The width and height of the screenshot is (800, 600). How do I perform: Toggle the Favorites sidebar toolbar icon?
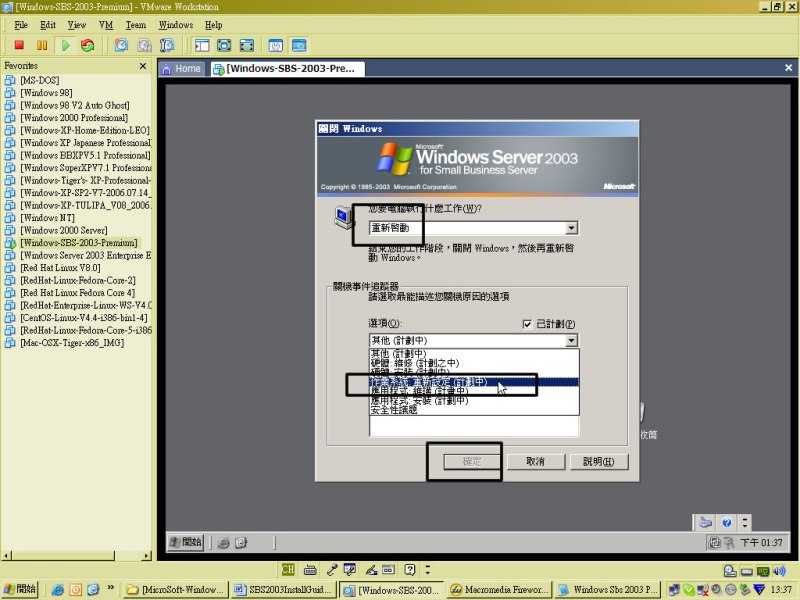point(202,45)
